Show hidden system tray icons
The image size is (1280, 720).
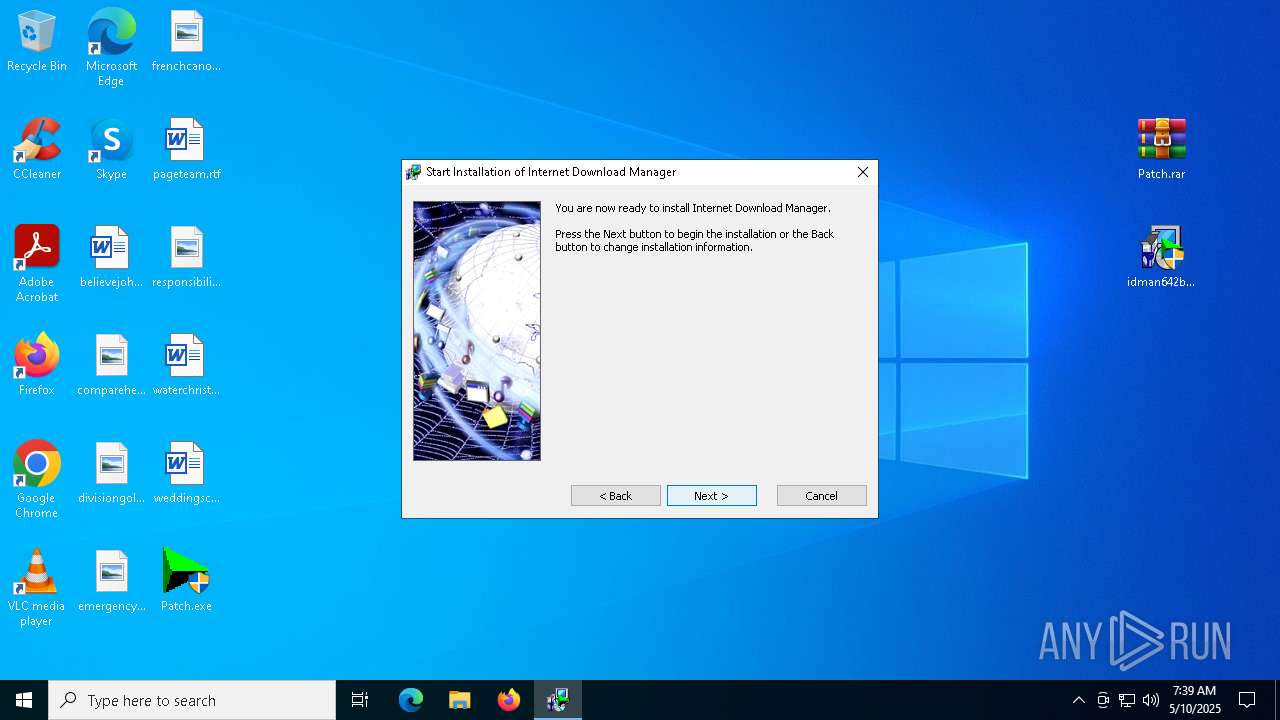click(1078, 700)
